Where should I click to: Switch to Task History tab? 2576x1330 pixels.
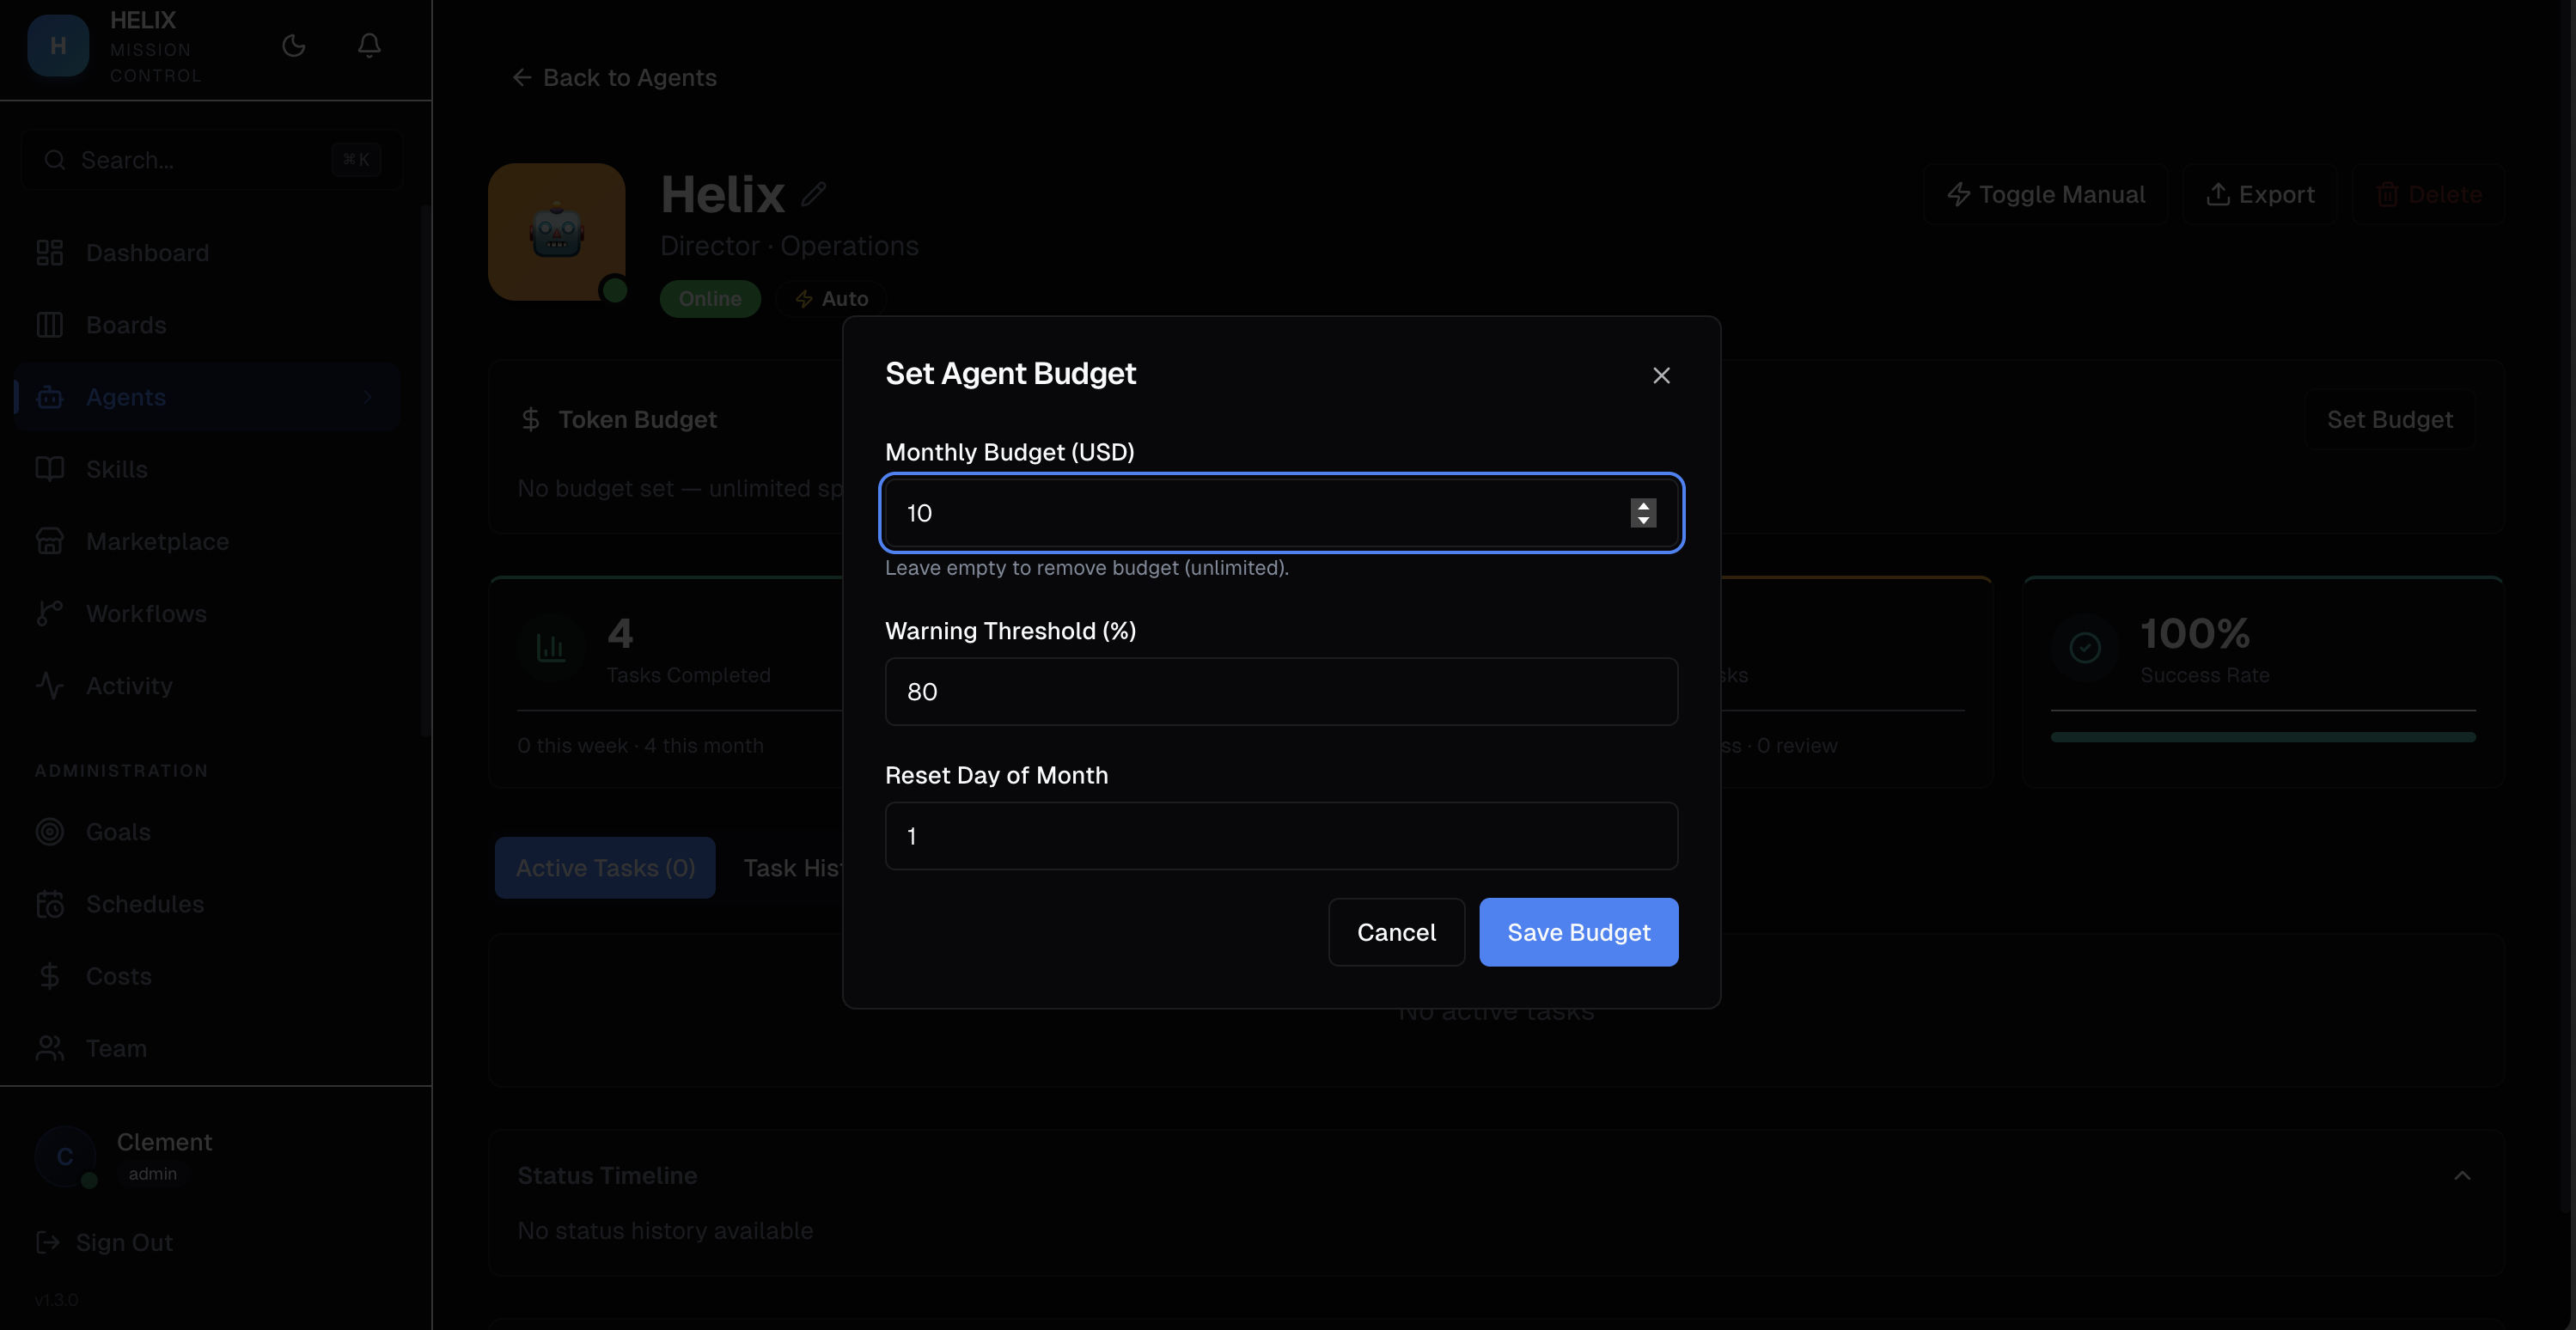tap(792, 868)
